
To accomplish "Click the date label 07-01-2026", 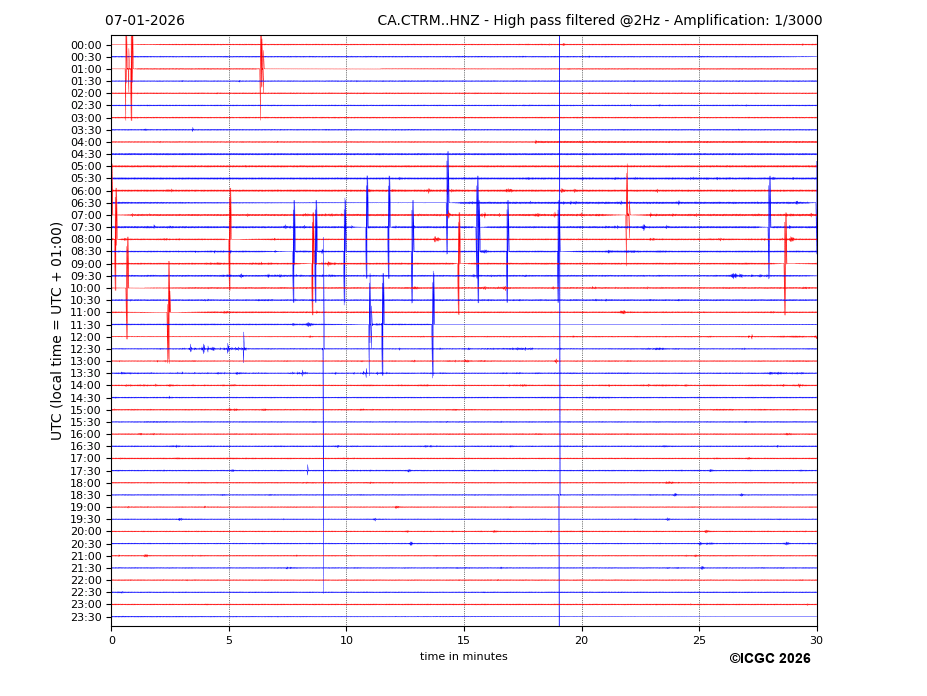I will pos(145,21).
